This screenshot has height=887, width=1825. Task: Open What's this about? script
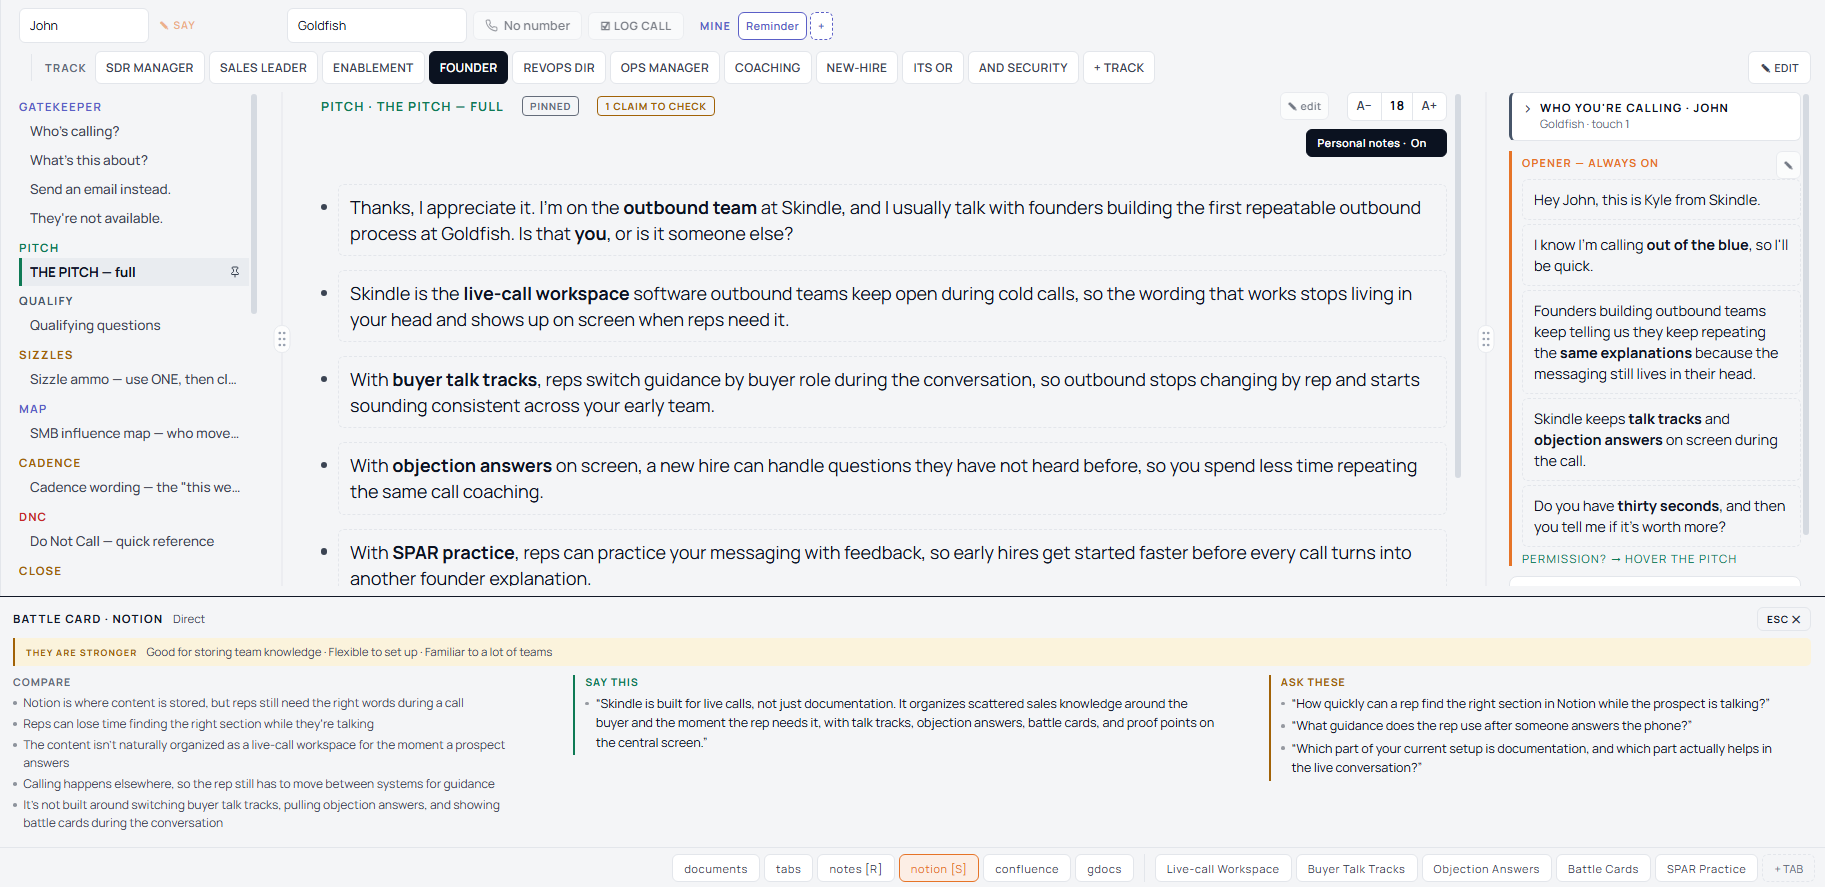[134, 160]
